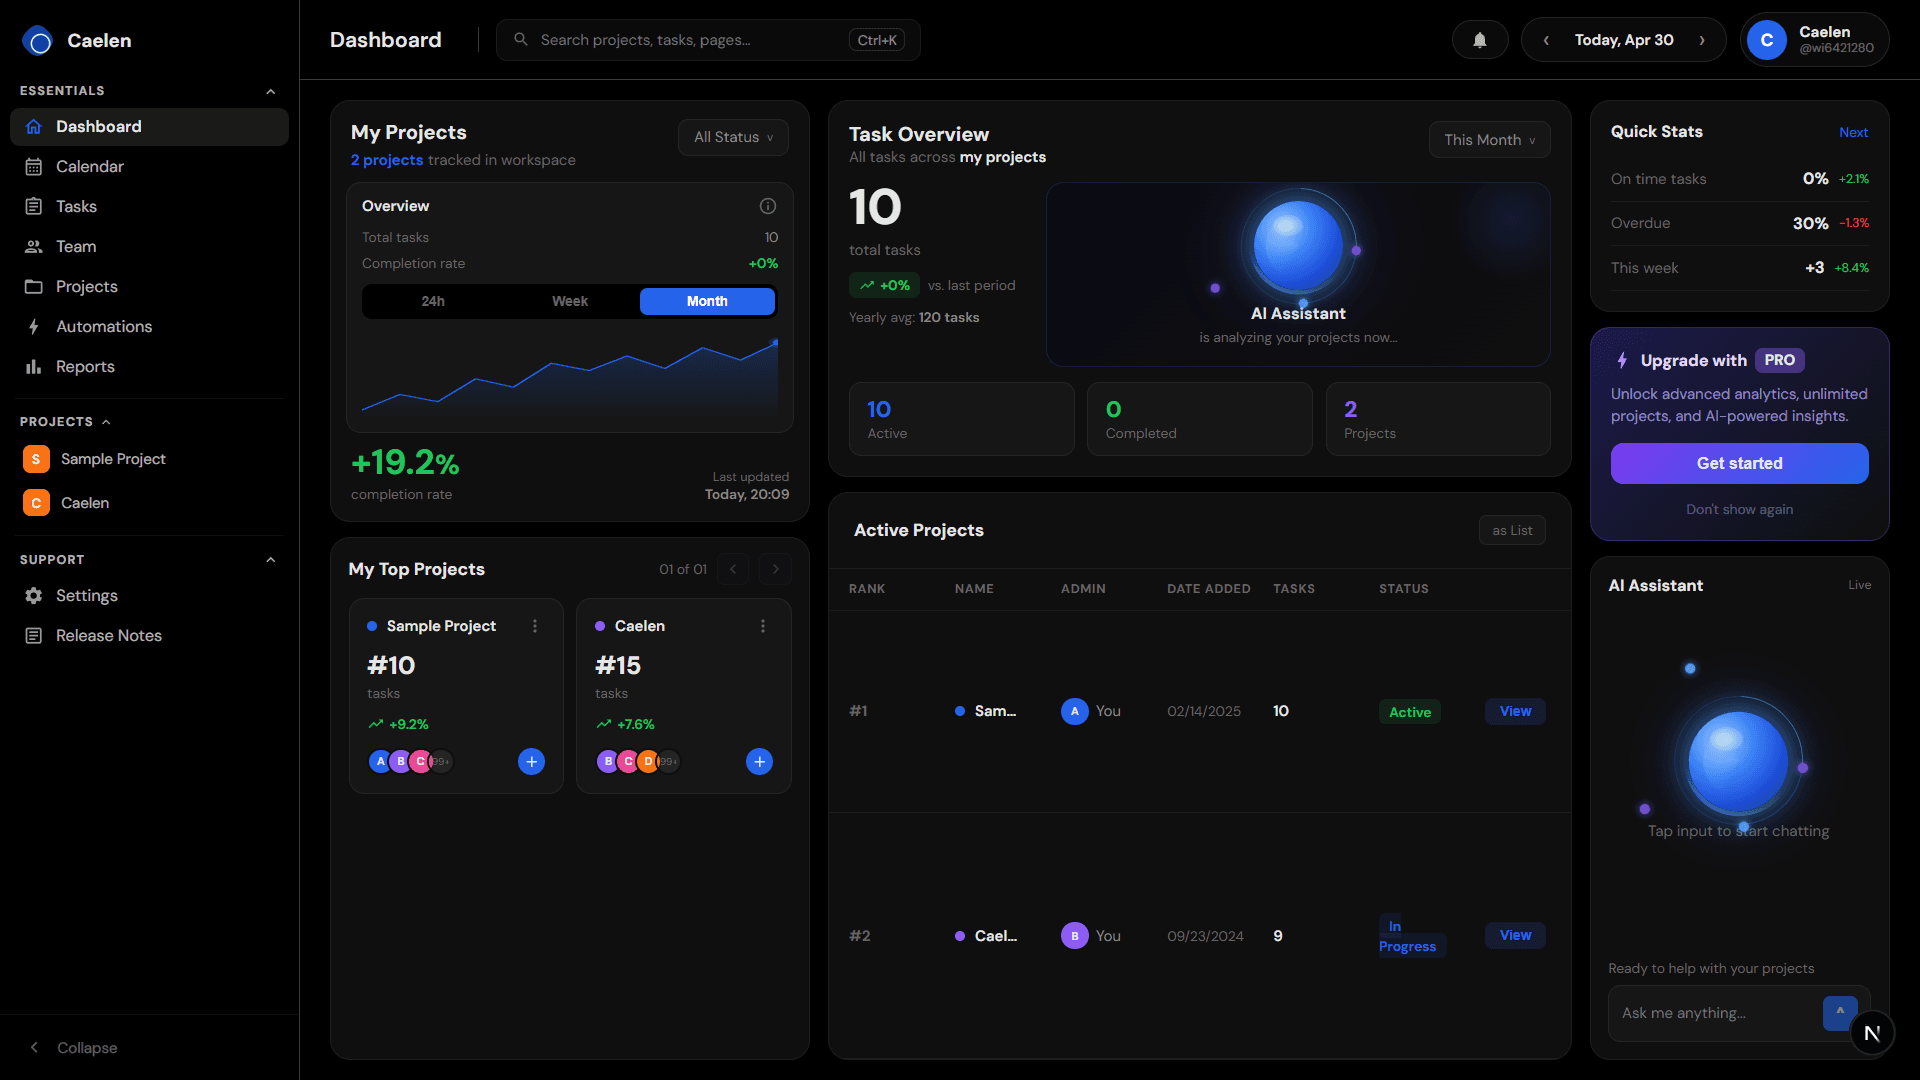Screen dimensions: 1920x1080
Task: Click the Get started upgrade button
Action: pos(1739,464)
